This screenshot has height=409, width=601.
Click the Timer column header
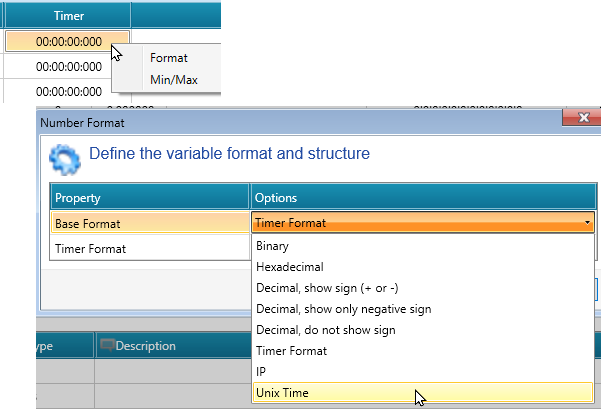[67, 16]
